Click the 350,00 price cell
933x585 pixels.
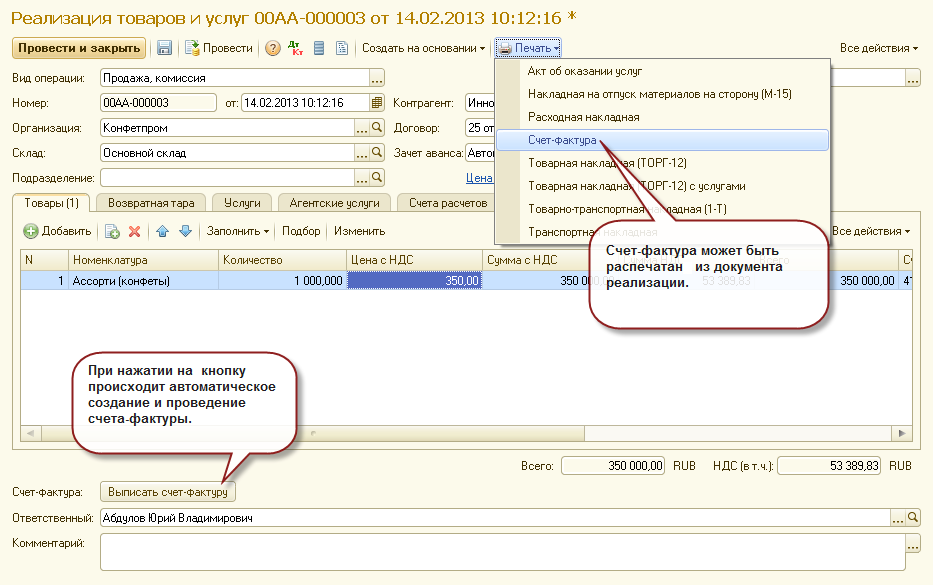click(x=414, y=281)
